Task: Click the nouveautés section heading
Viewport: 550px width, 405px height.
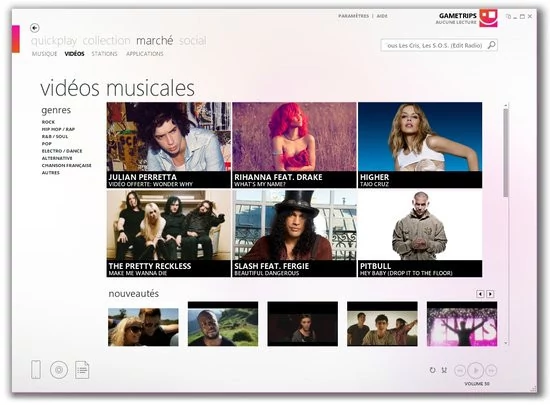Action: pos(134,293)
